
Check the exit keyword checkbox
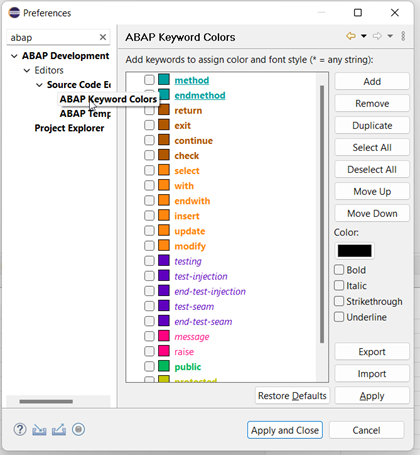(x=149, y=125)
